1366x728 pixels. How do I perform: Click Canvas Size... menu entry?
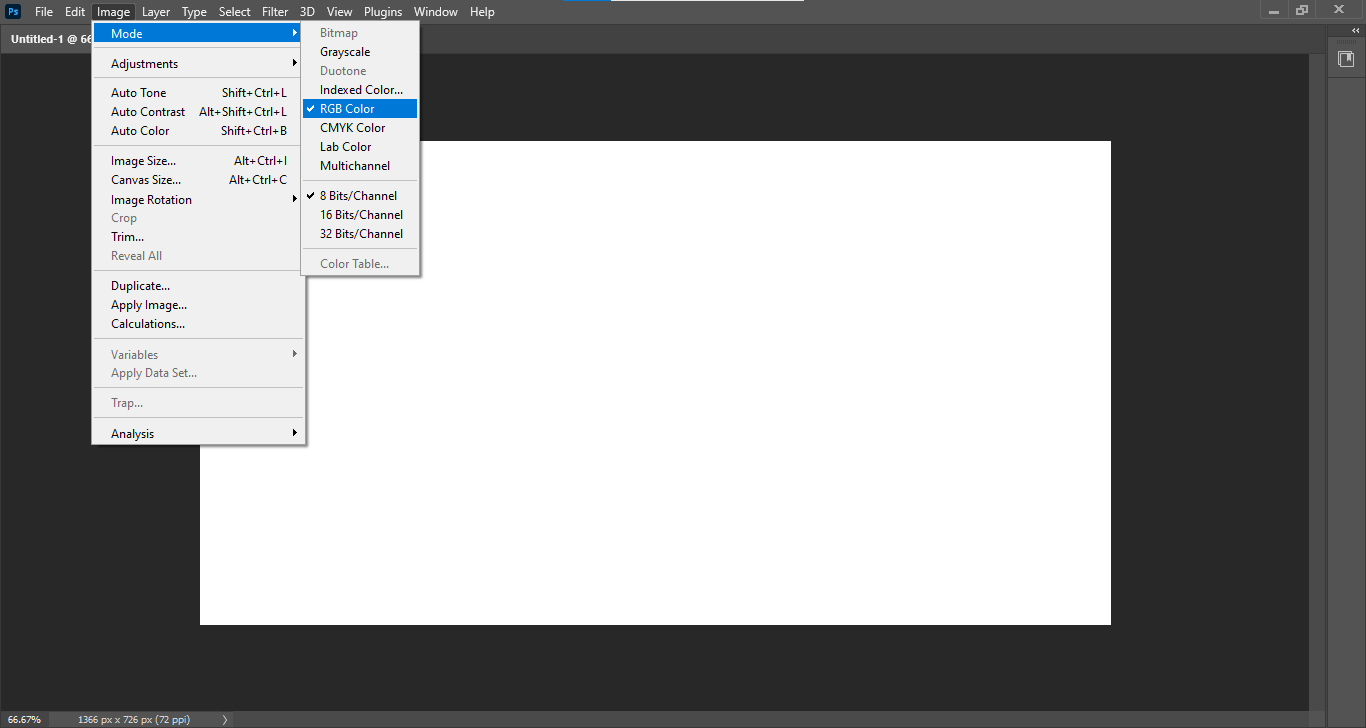[146, 180]
